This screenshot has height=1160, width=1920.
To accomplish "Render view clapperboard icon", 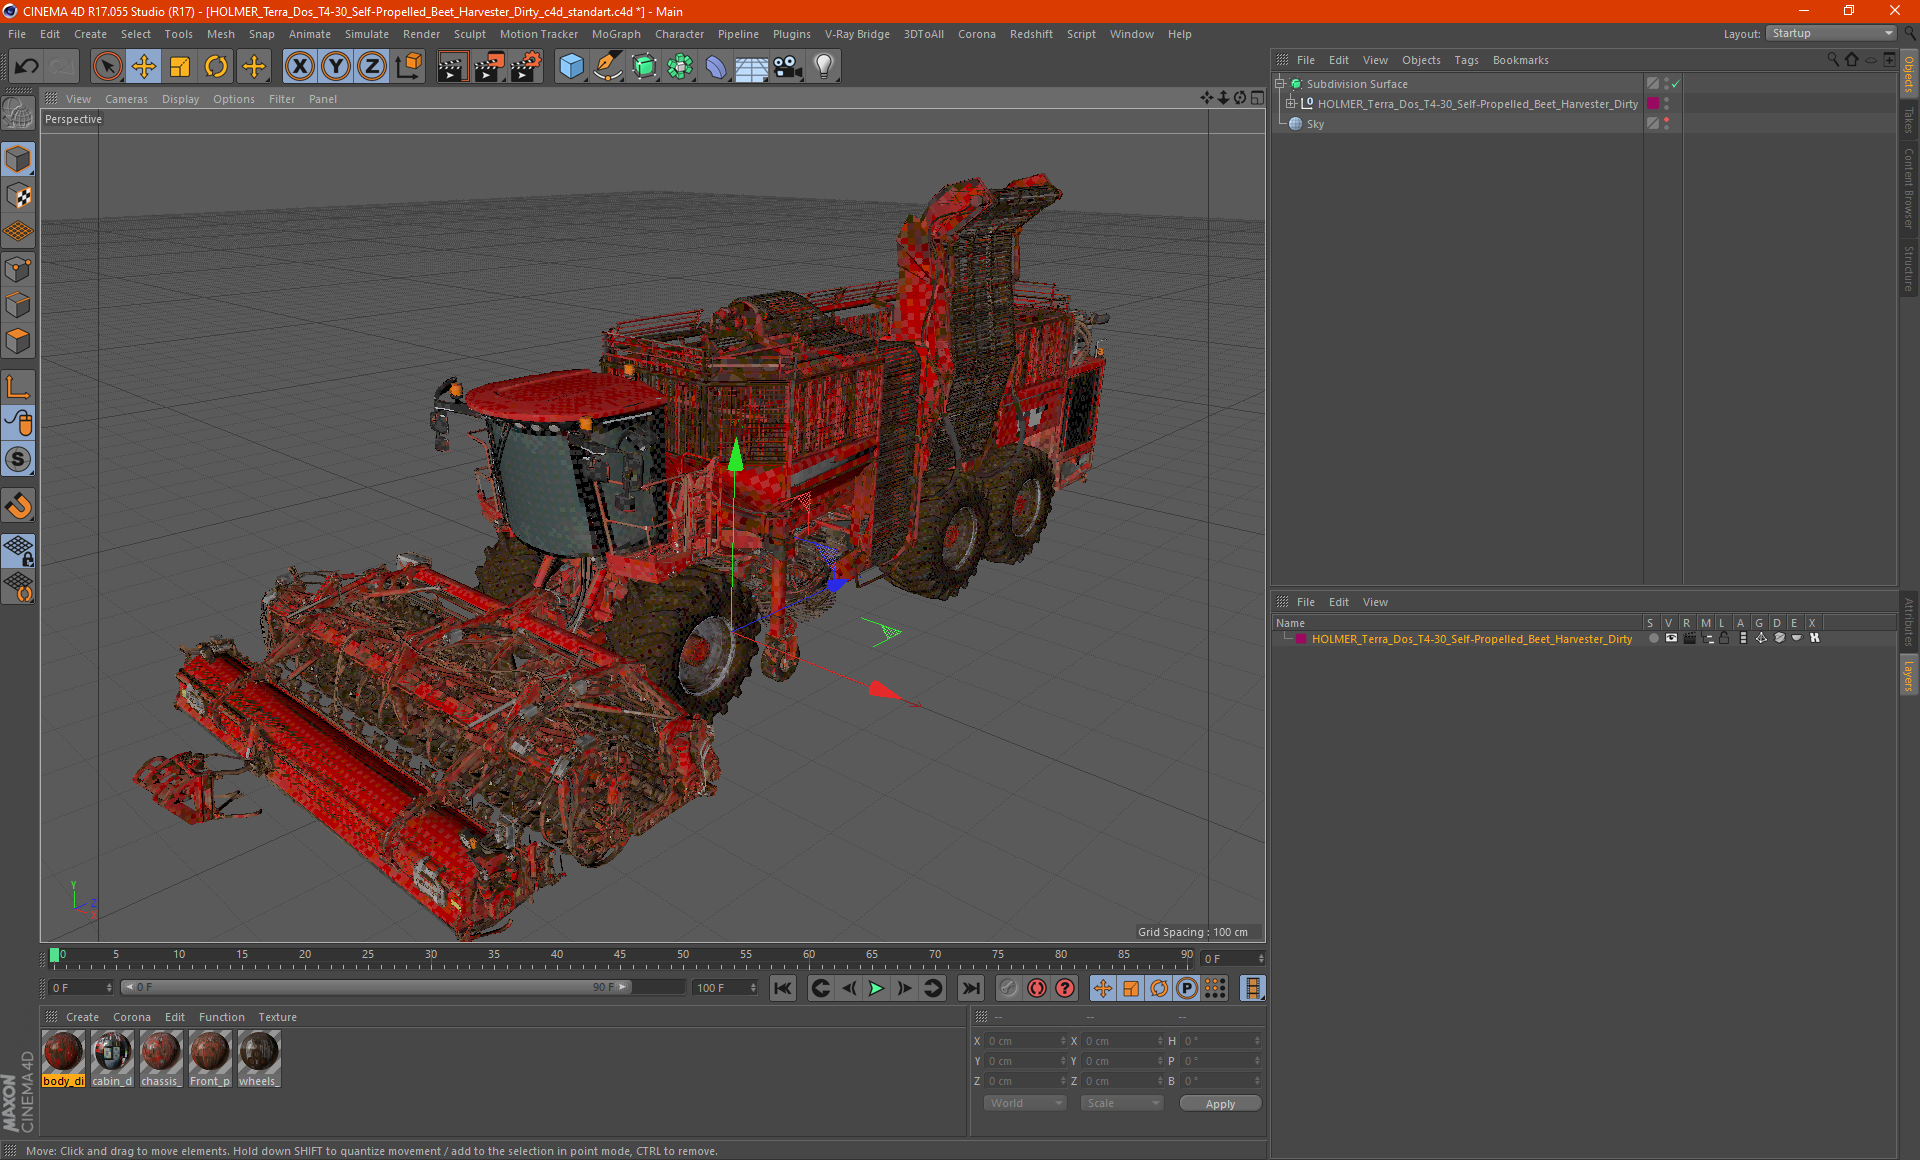I will (452, 67).
